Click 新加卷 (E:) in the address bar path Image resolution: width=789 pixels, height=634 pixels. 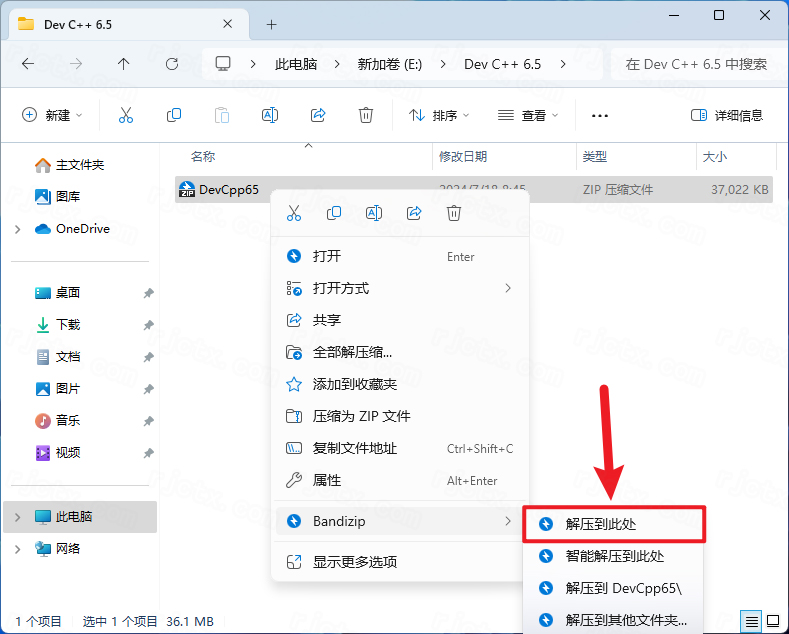click(x=389, y=64)
